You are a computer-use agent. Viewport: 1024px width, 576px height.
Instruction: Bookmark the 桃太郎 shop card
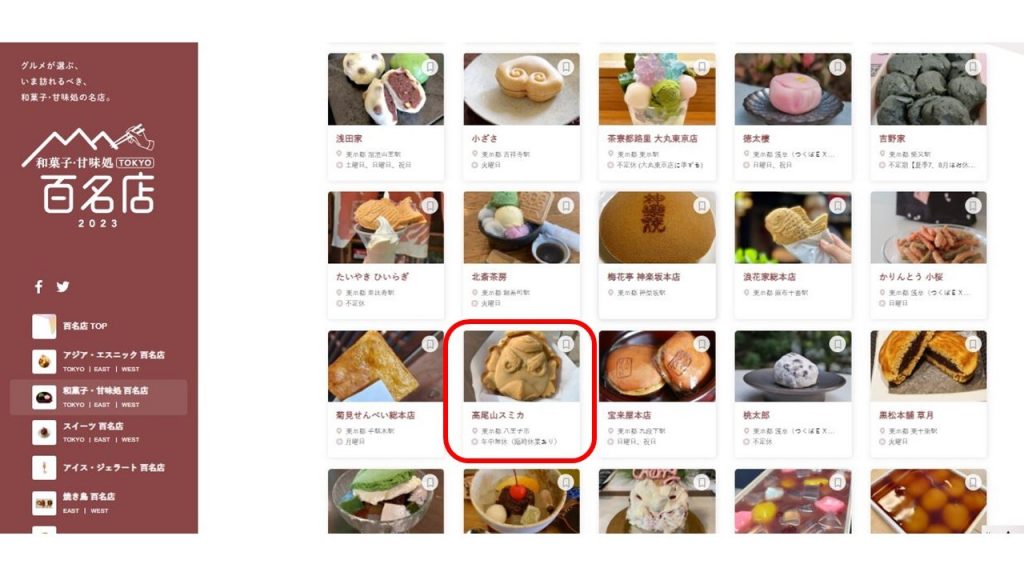coord(837,344)
